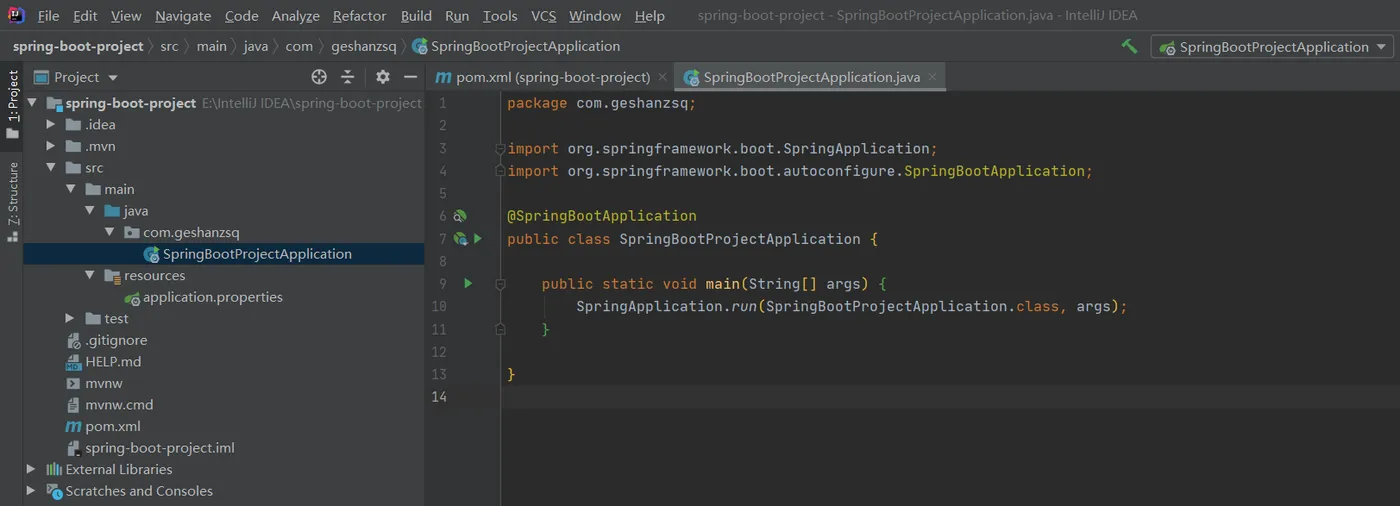This screenshot has width=1400, height=506.
Task: Open the Help menu
Action: (x=650, y=16)
